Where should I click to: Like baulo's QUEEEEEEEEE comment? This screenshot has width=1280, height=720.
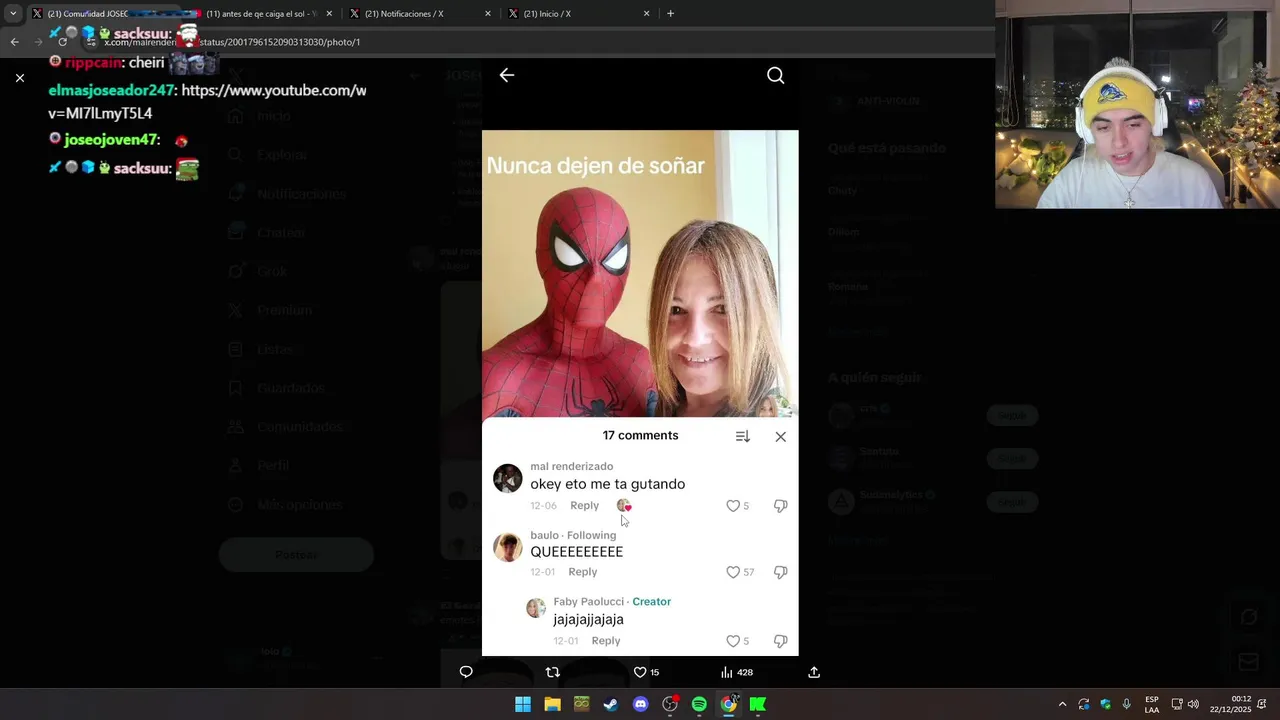pyautogui.click(x=733, y=572)
